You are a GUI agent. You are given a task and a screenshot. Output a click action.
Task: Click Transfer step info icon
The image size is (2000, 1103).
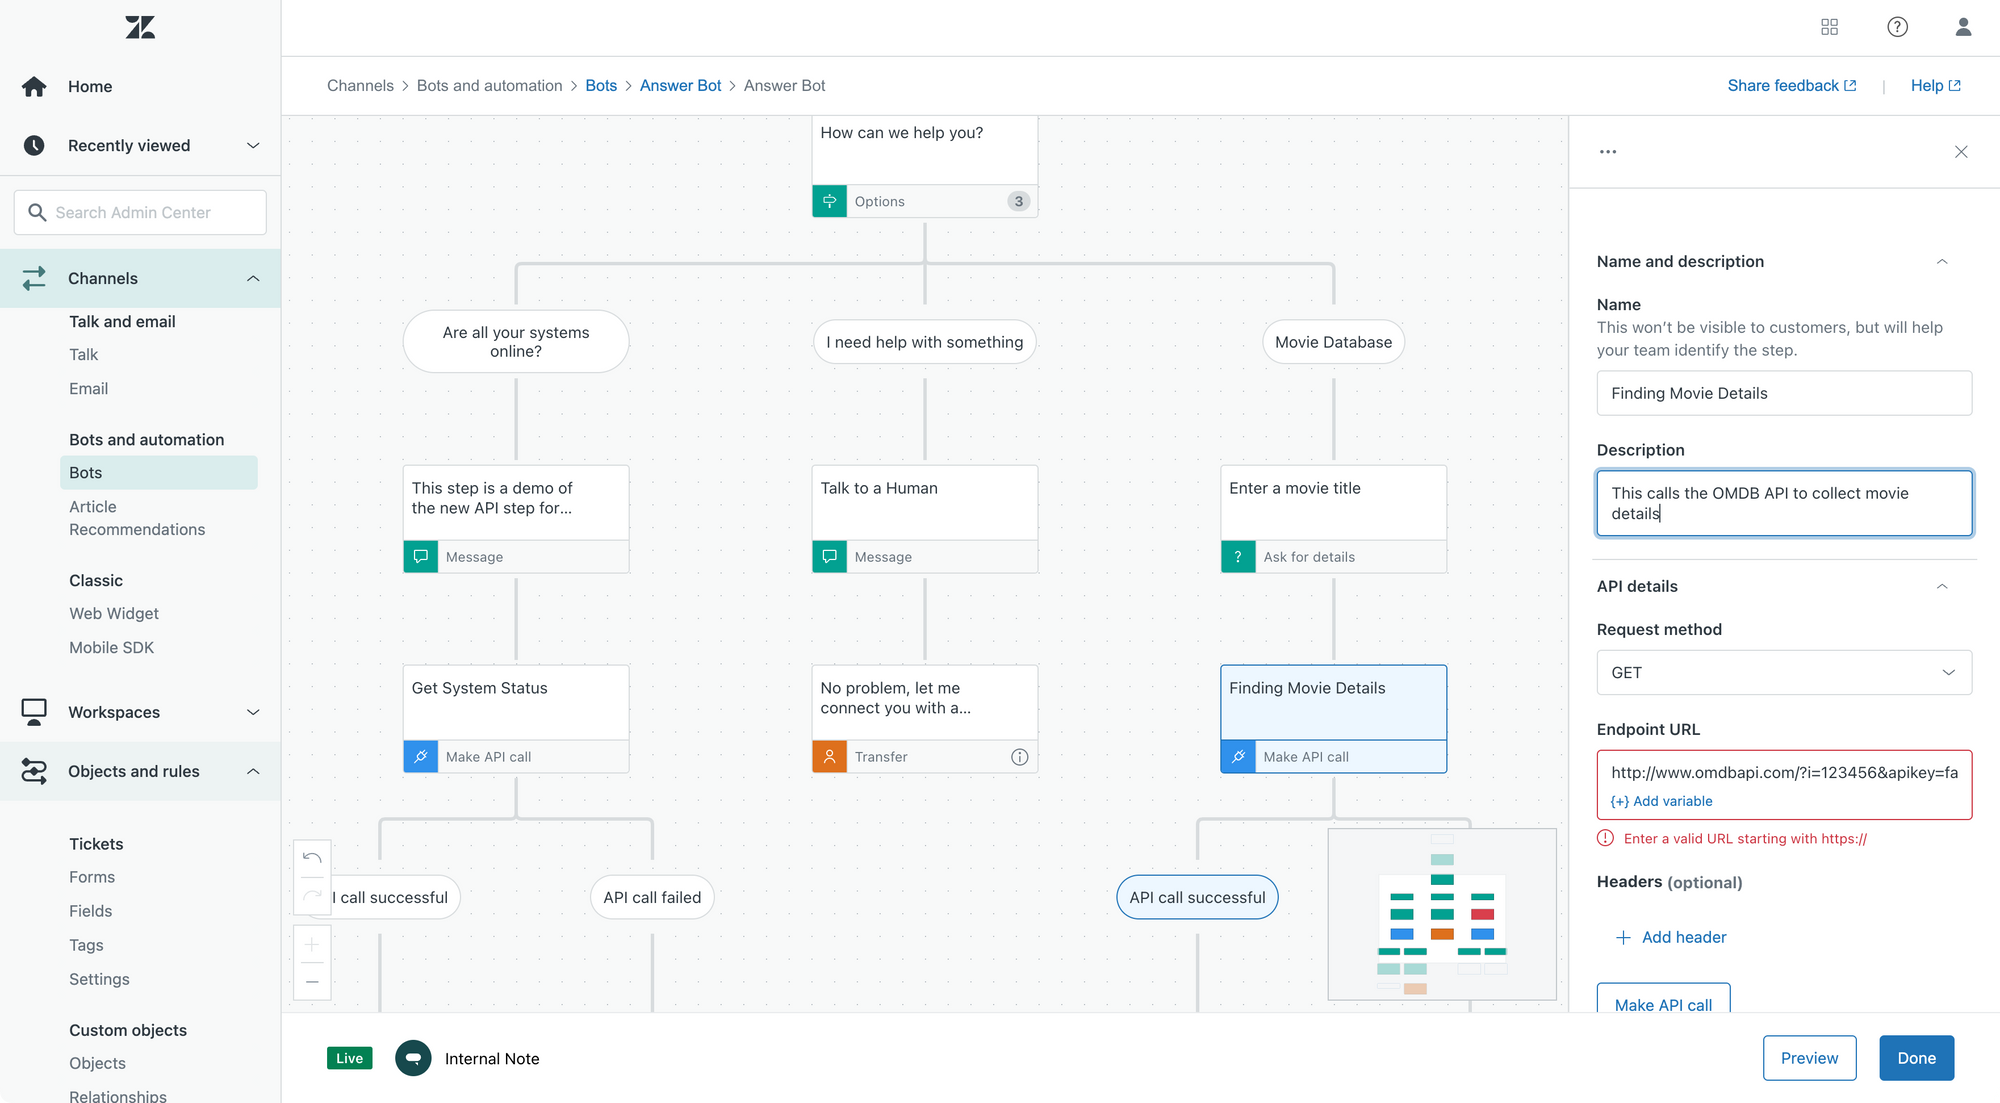(x=1019, y=757)
